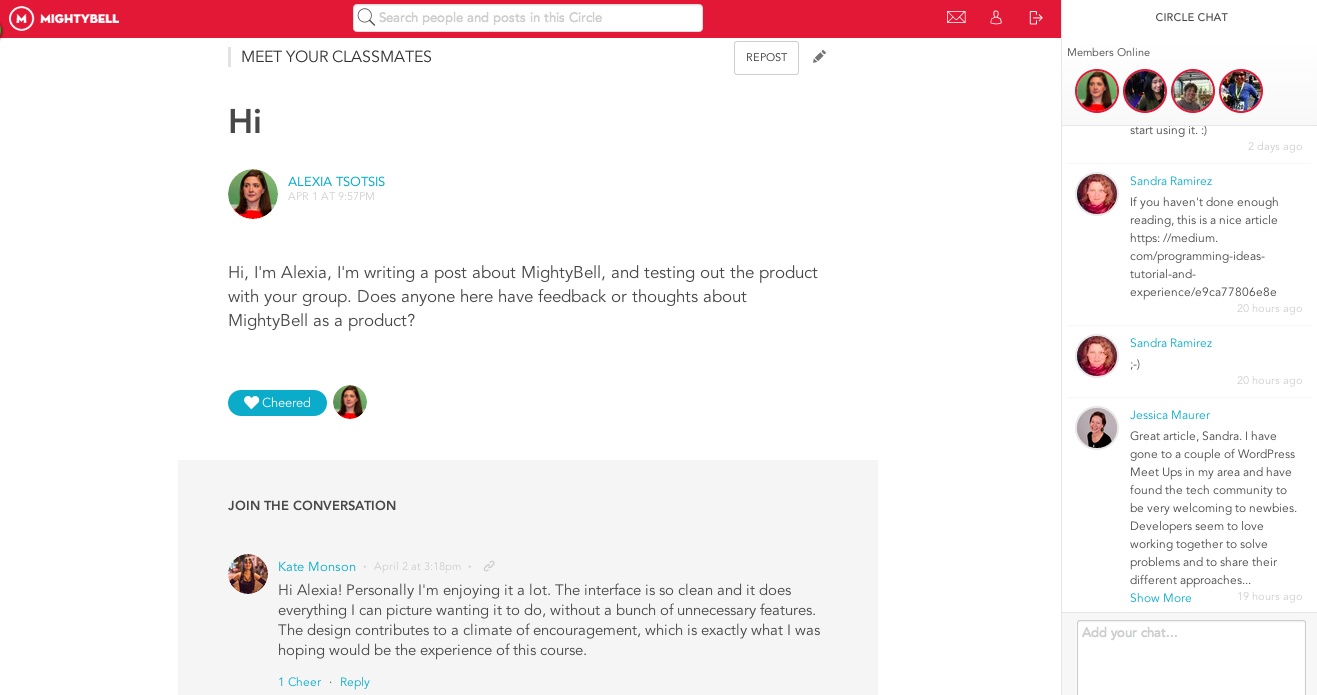Click the MightyBell logo icon
This screenshot has height=695, width=1317.
point(21,18)
